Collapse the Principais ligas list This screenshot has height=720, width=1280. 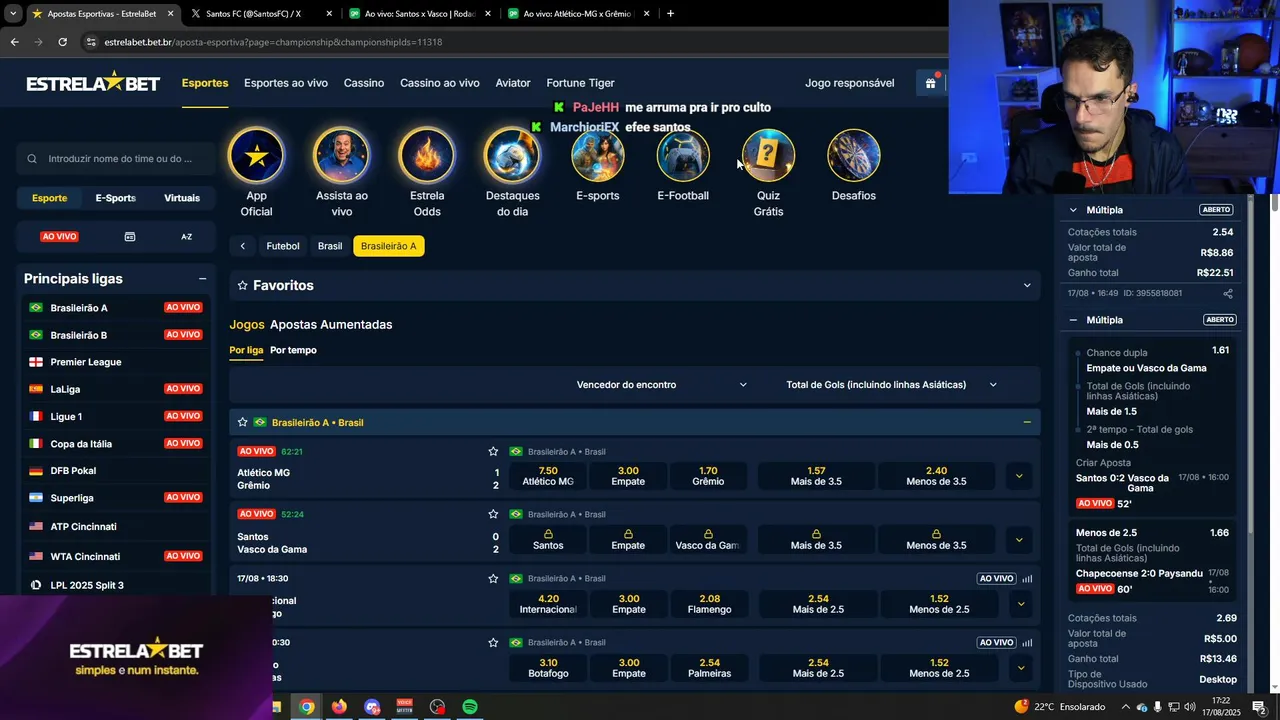(202, 279)
